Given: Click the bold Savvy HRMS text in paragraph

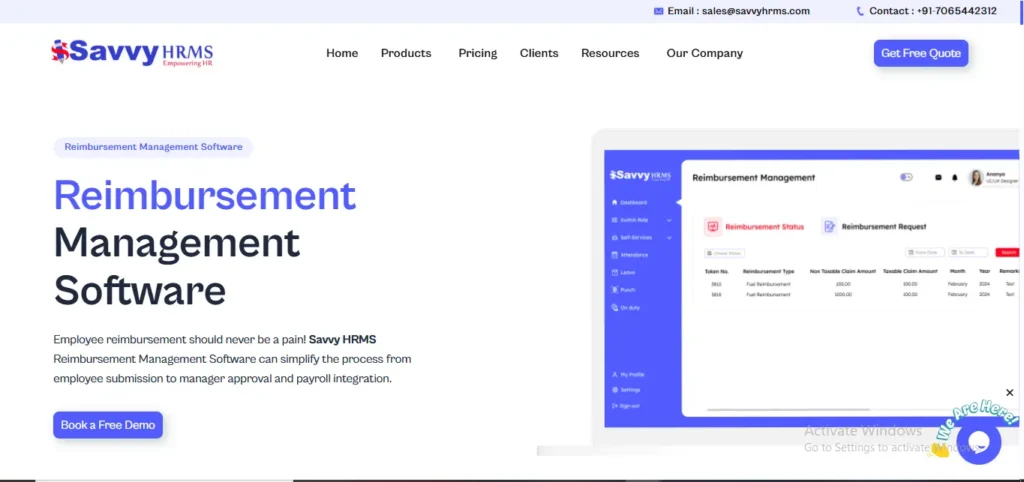Looking at the screenshot, I should click(x=342, y=340).
